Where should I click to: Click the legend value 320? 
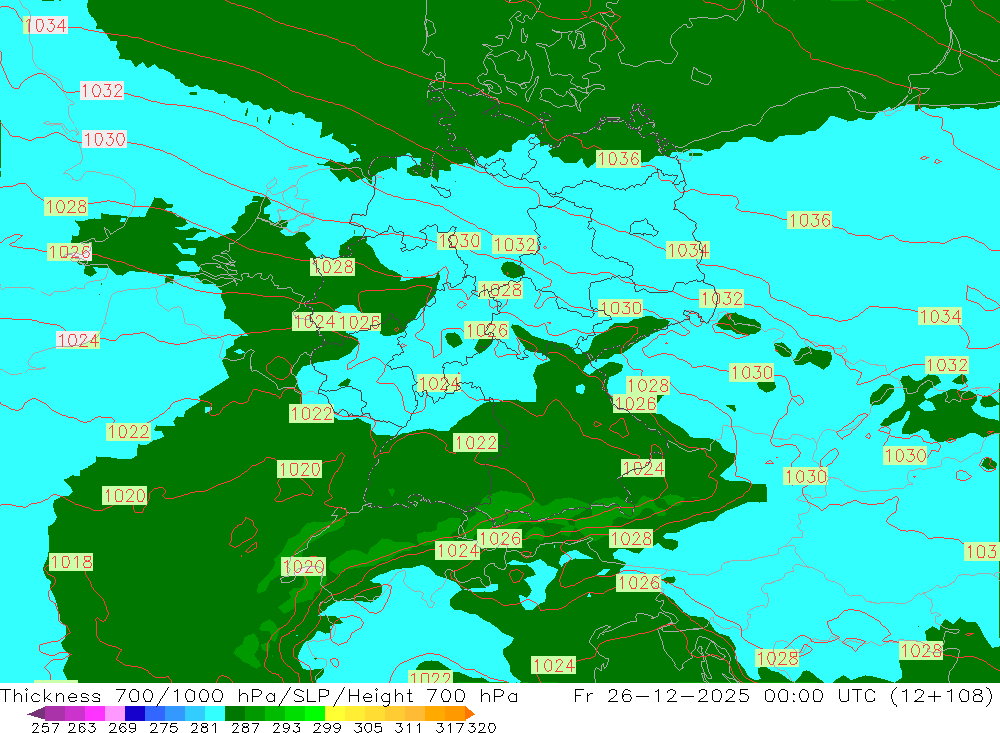[482, 728]
